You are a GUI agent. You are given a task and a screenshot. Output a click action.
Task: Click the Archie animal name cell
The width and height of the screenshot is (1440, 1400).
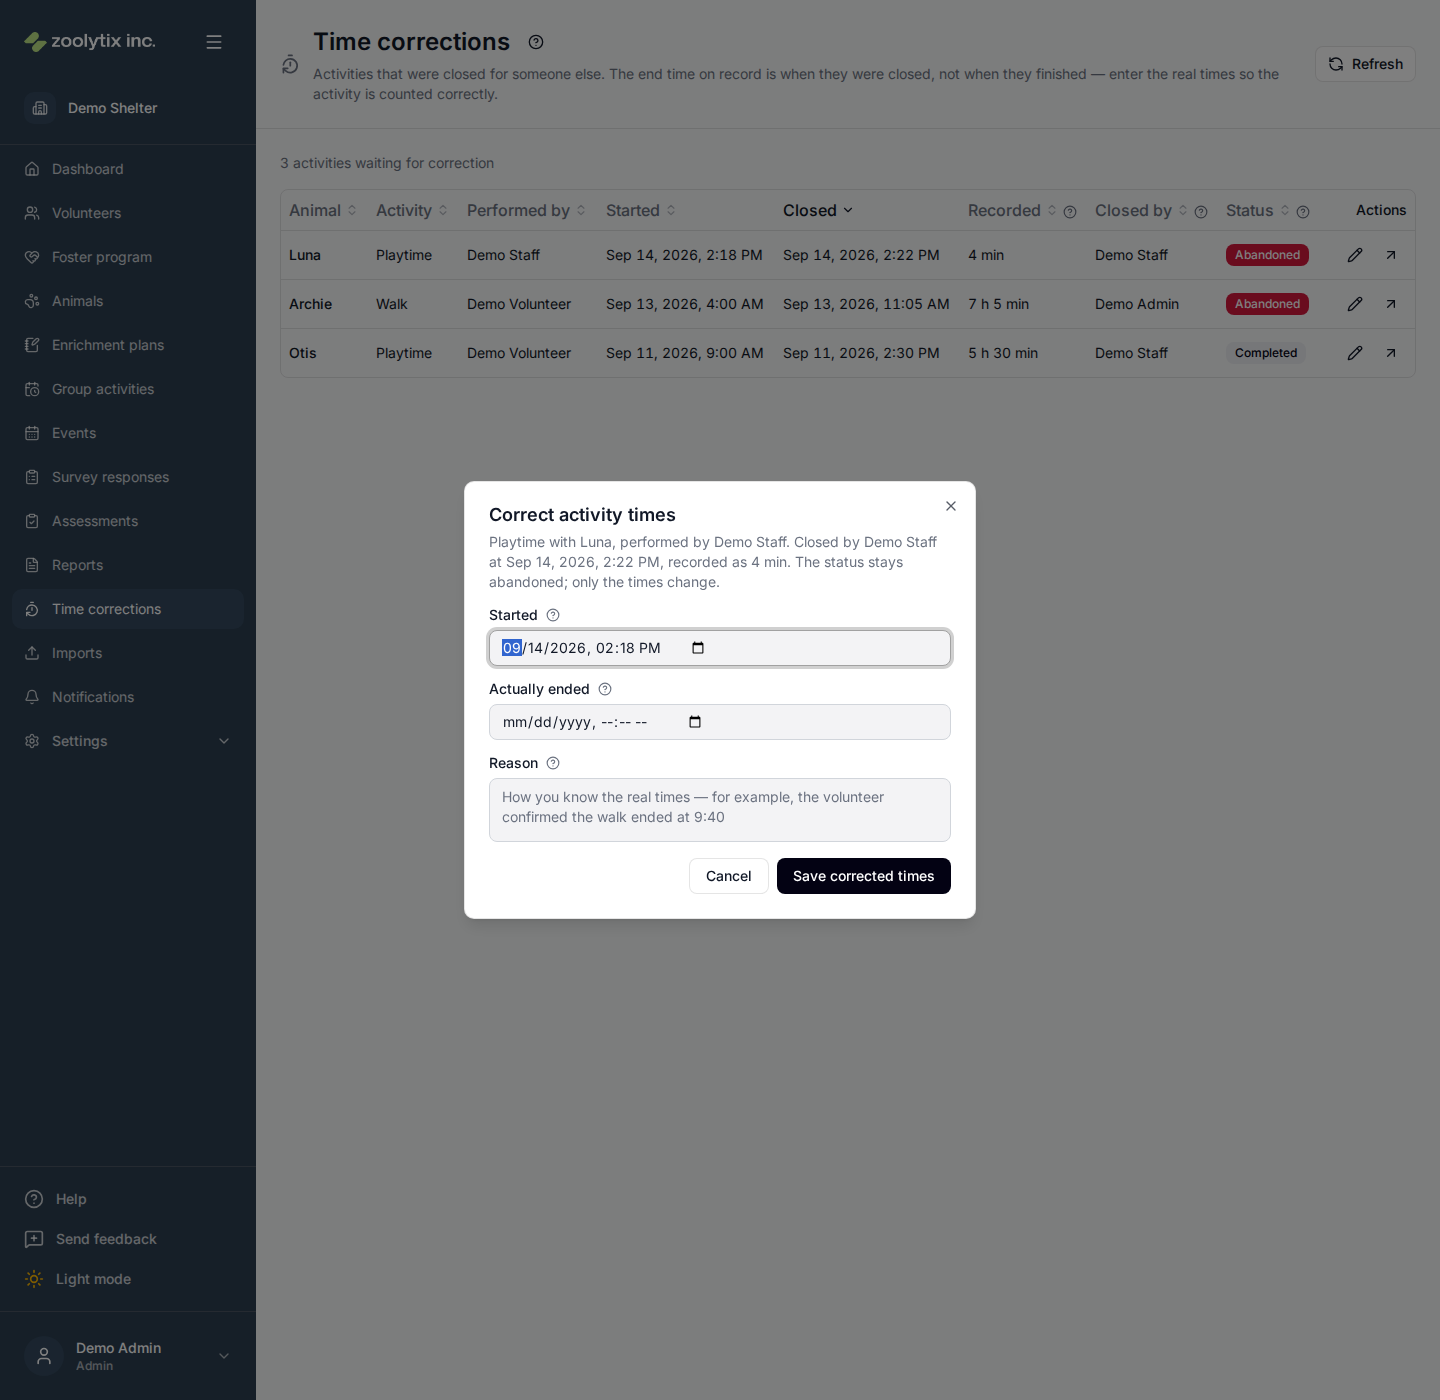tap(311, 304)
